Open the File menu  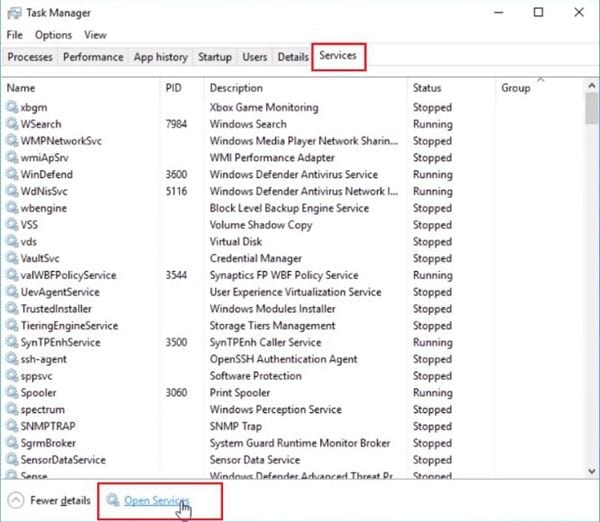(14, 35)
